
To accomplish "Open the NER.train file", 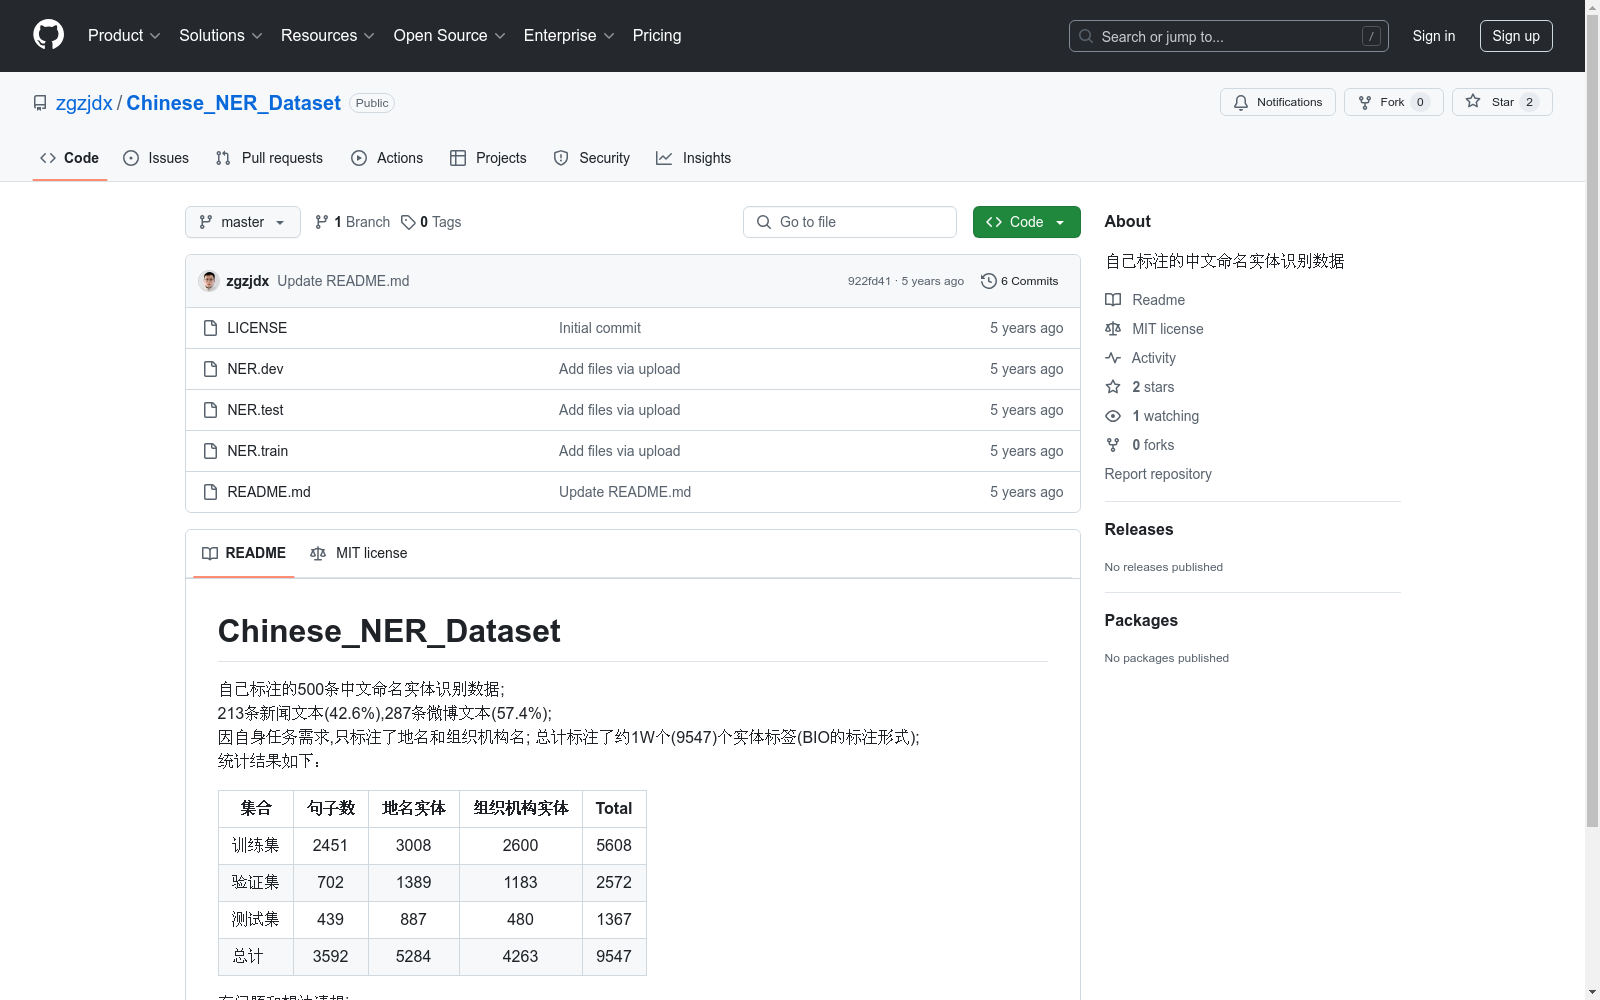I will coord(257,451).
